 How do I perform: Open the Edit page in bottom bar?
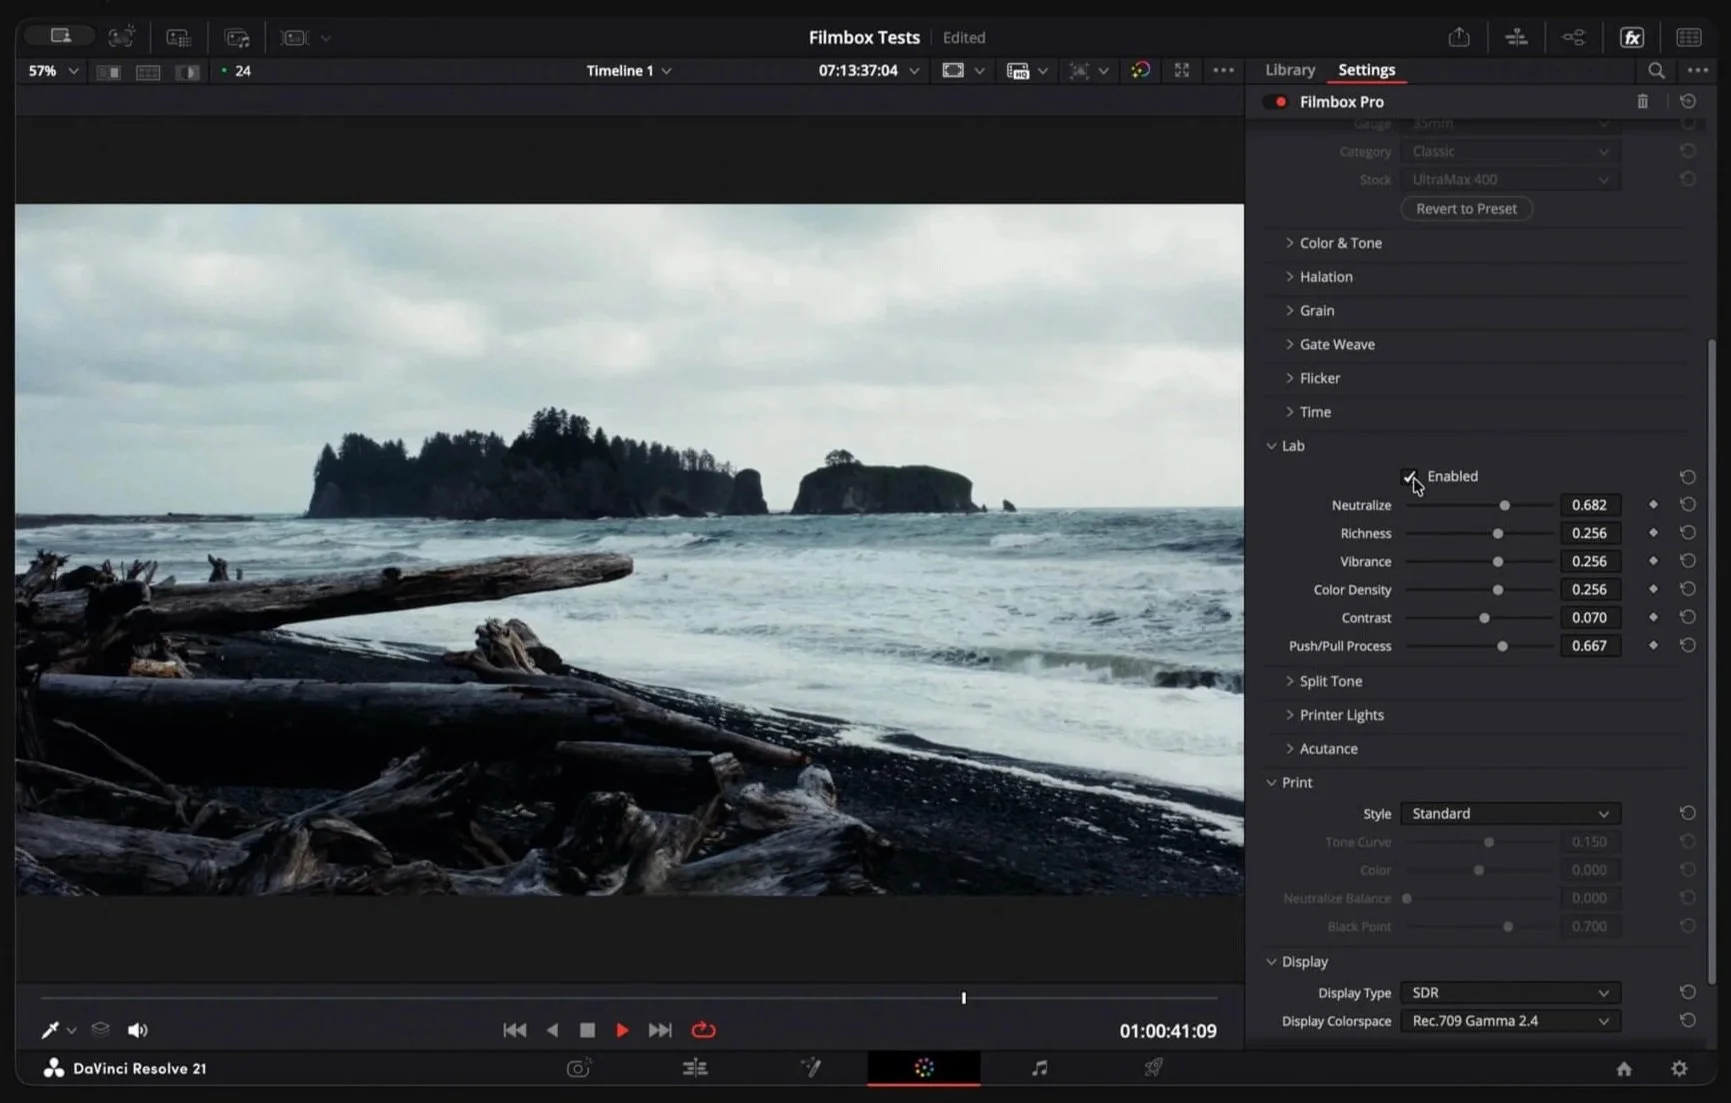[695, 1068]
